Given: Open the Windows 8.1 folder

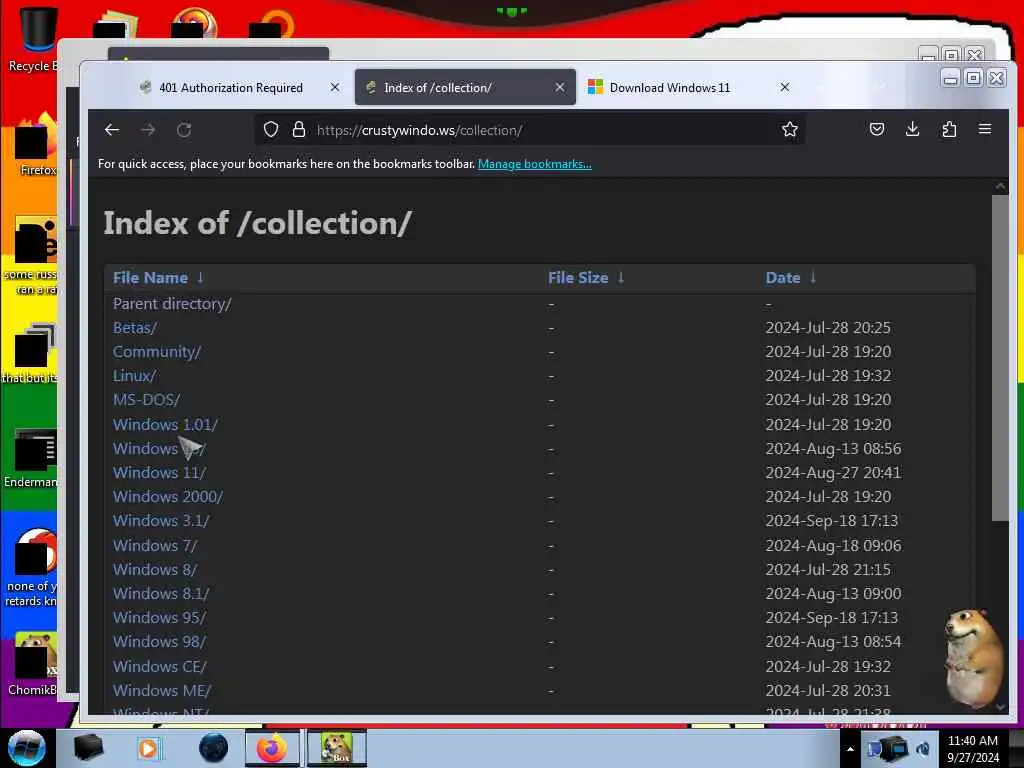Looking at the screenshot, I should tap(161, 594).
